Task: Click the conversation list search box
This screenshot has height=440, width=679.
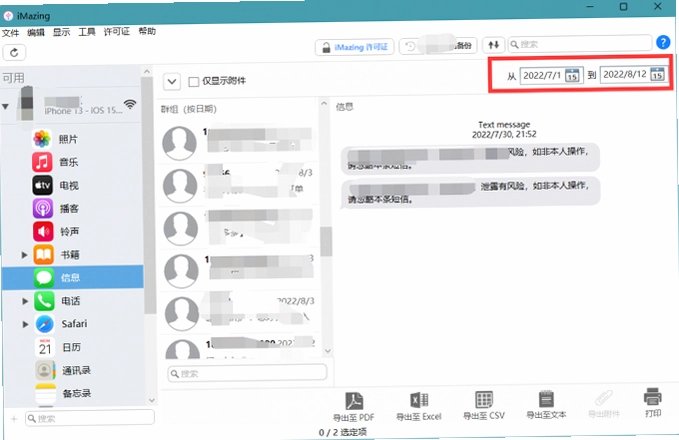Action: 247,372
